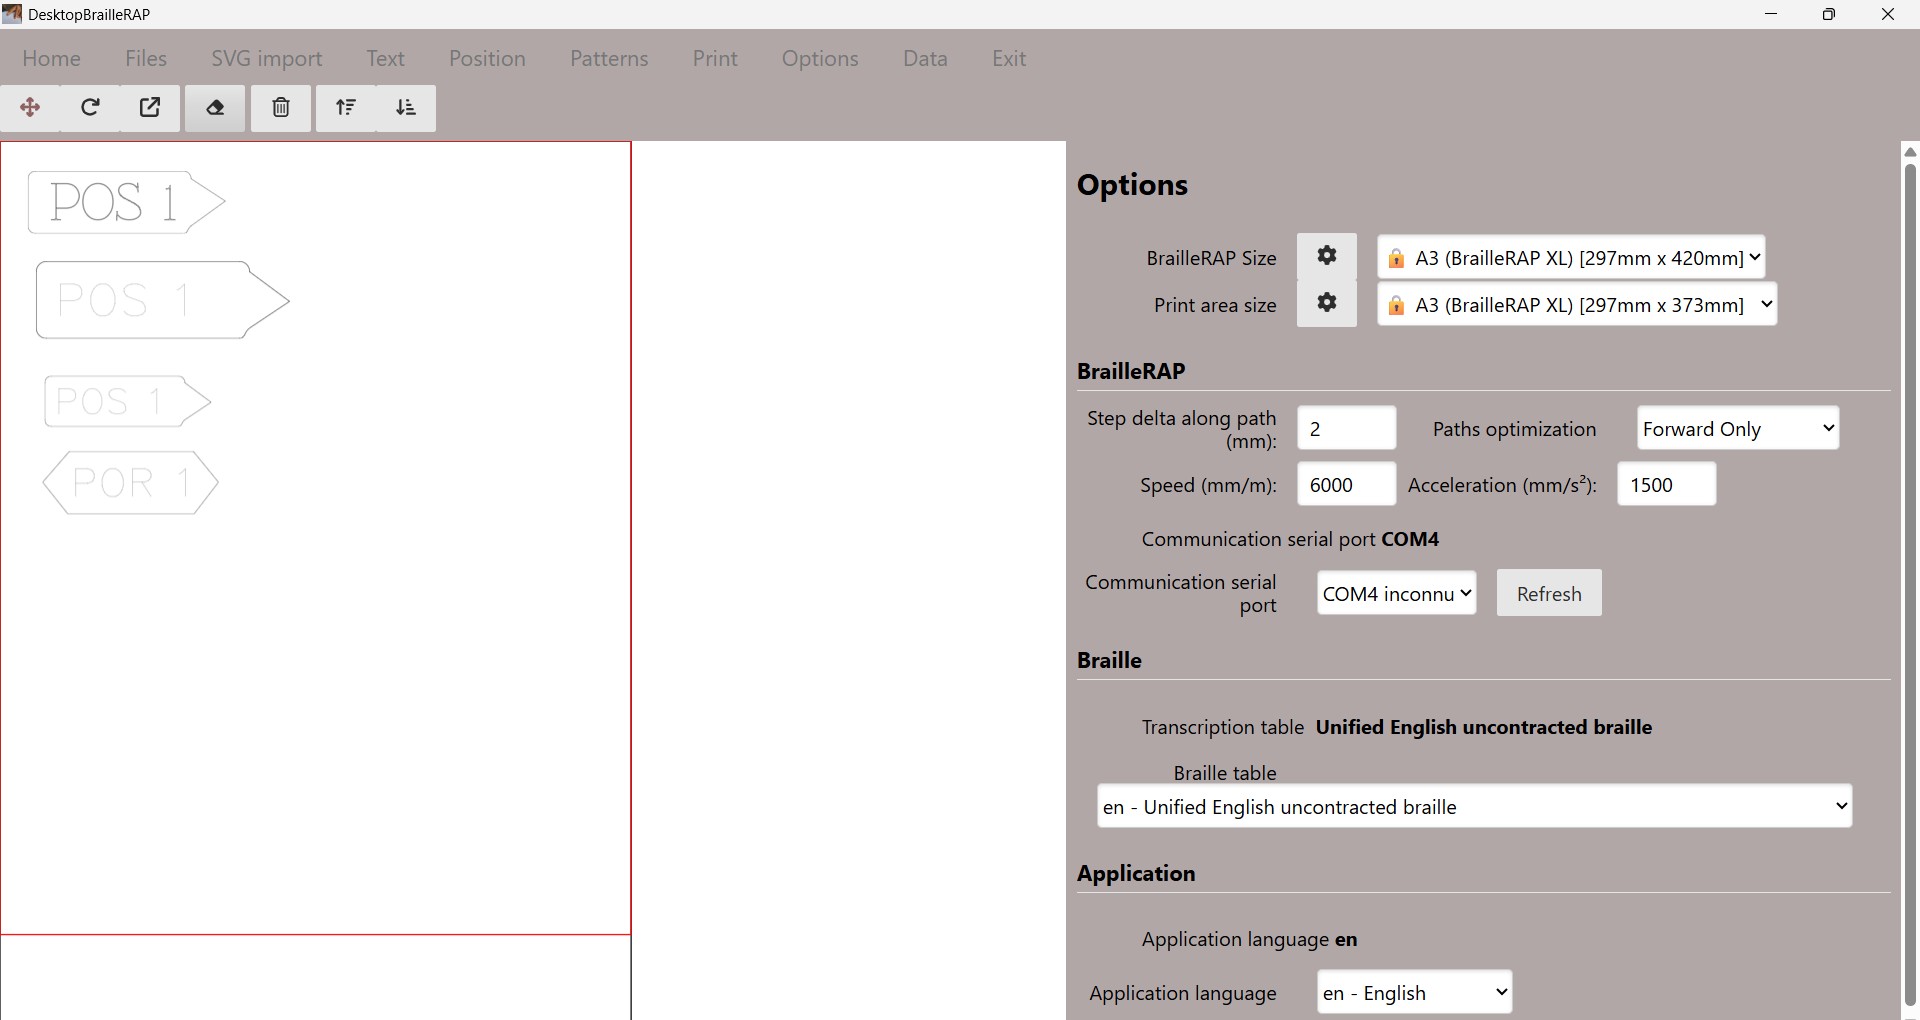
Task: Open the Patterns menu
Action: coord(609,58)
